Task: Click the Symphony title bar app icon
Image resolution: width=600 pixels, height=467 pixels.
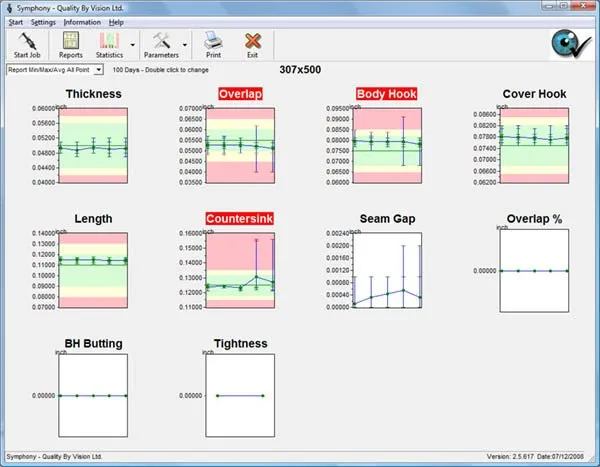Action: coord(10,8)
